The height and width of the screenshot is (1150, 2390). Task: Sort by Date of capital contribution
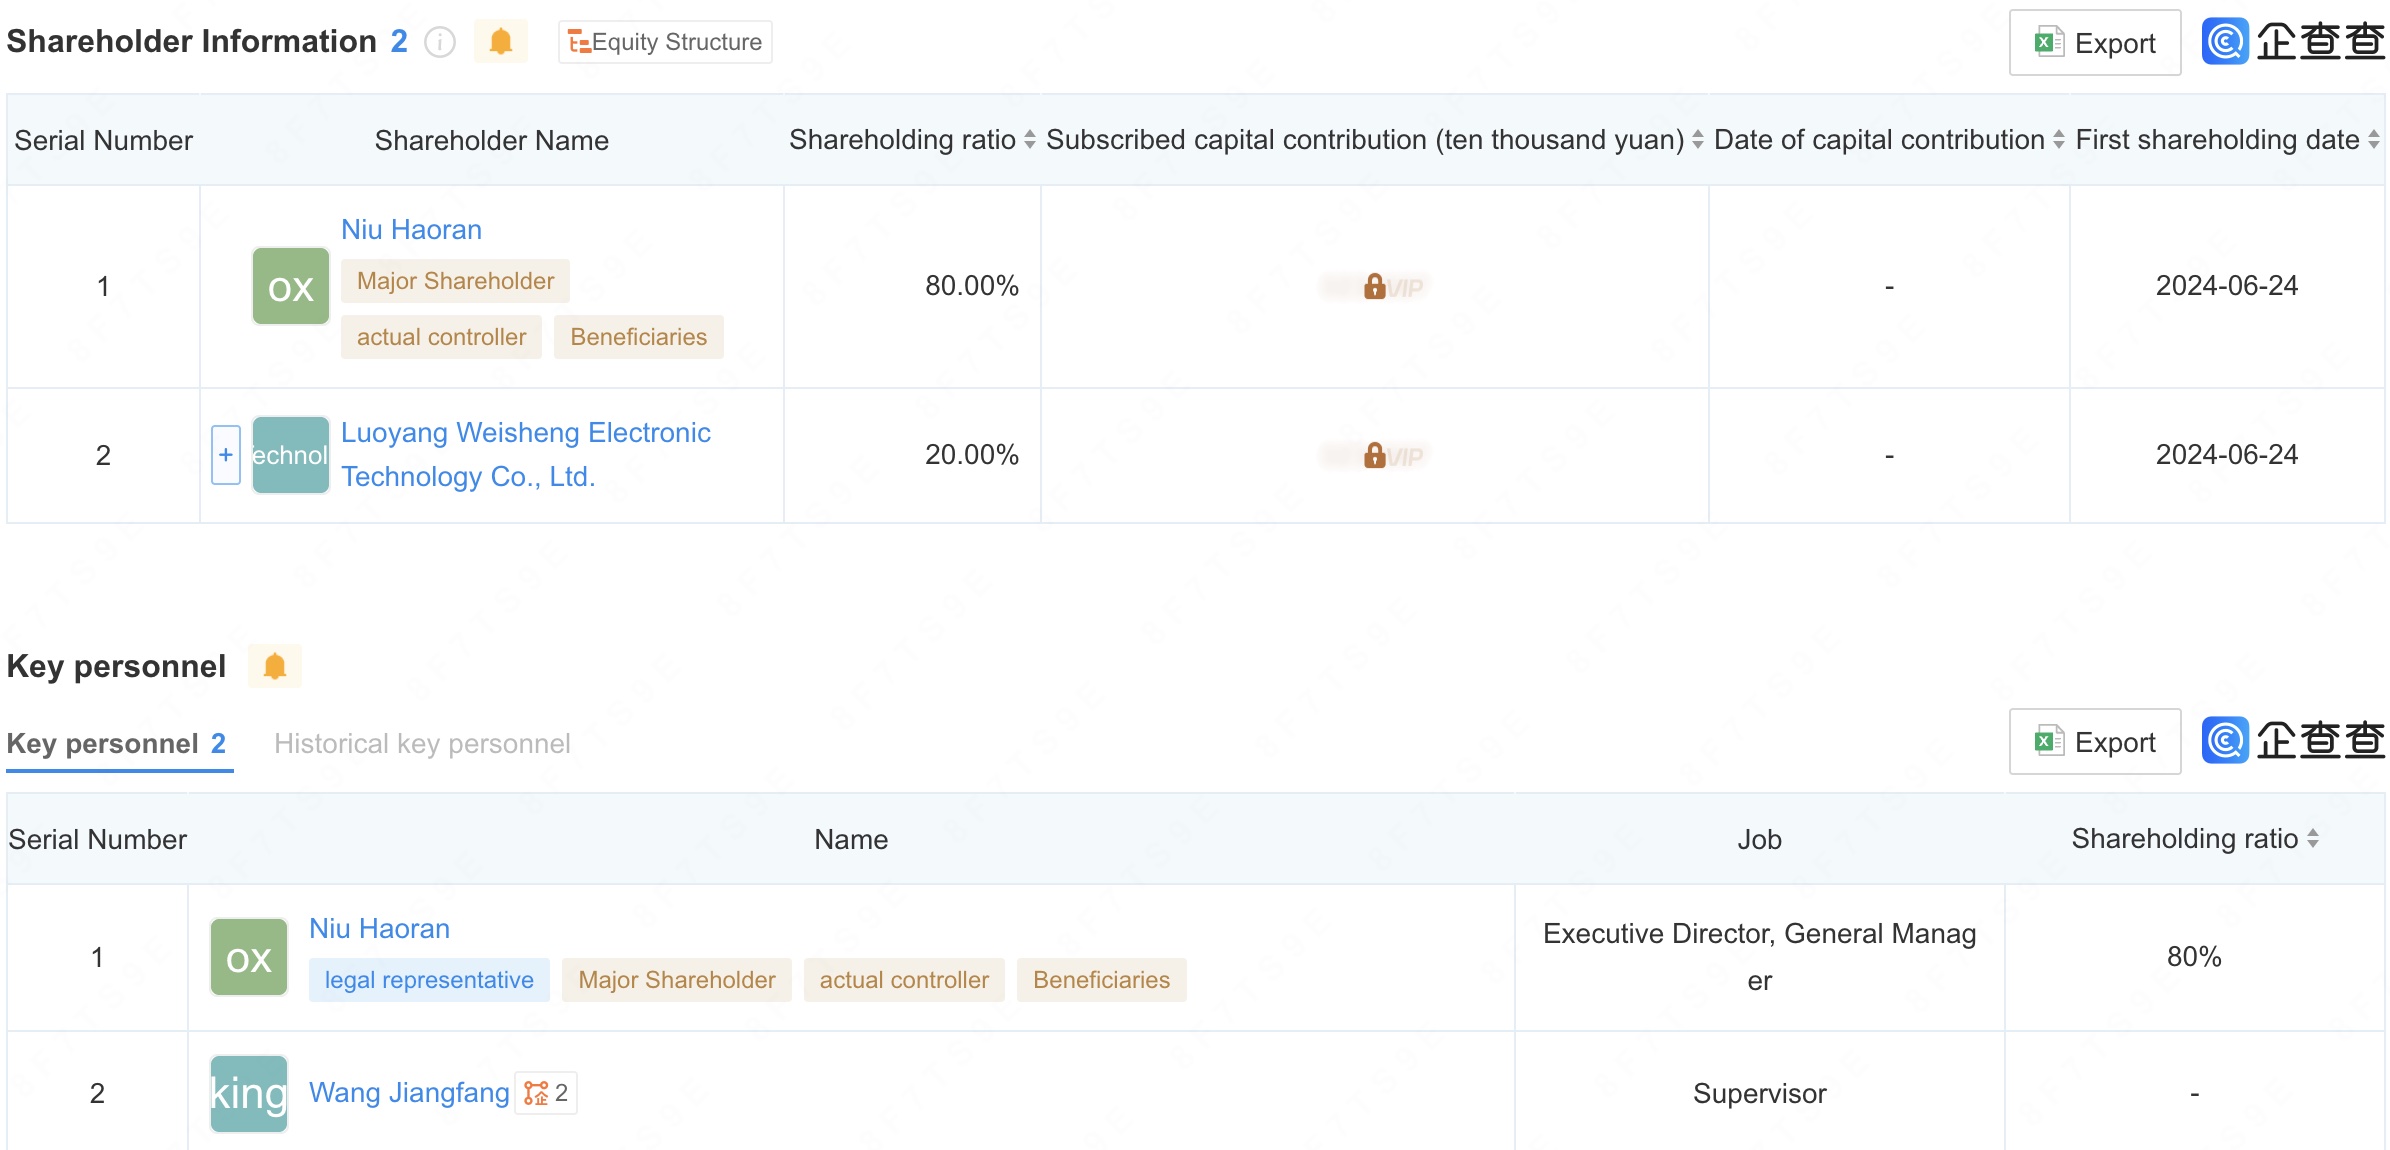tap(2058, 140)
